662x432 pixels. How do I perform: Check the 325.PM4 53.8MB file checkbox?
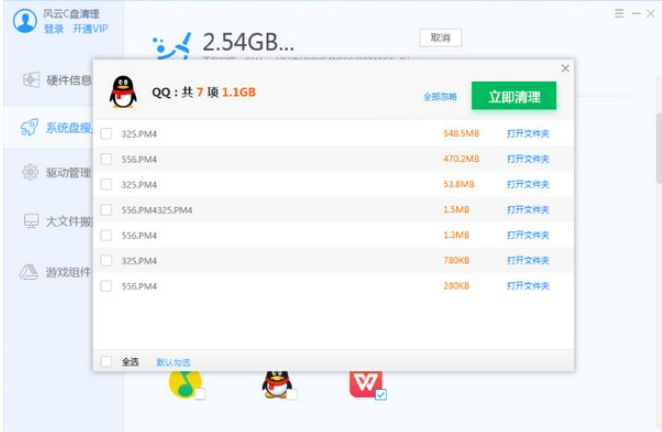tap(106, 185)
